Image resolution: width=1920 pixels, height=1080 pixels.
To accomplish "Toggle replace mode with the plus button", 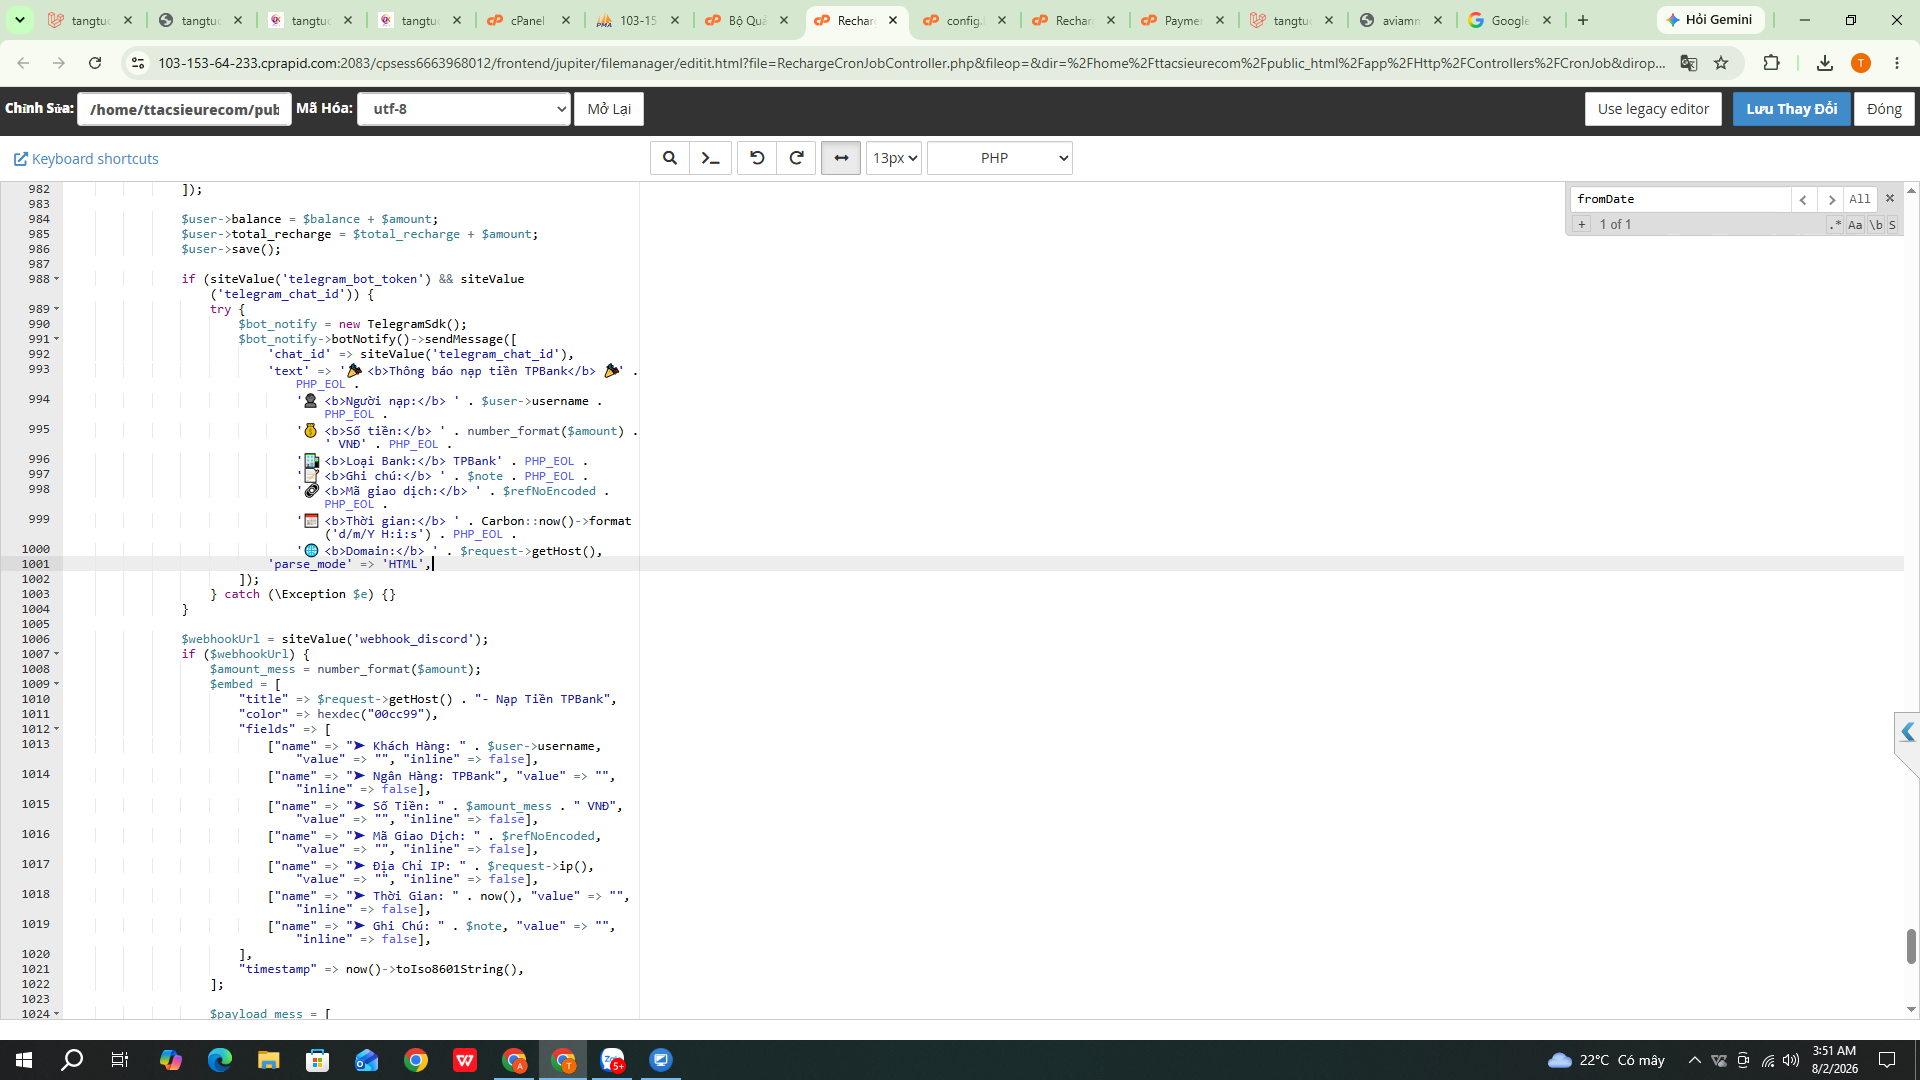I will tap(1582, 224).
